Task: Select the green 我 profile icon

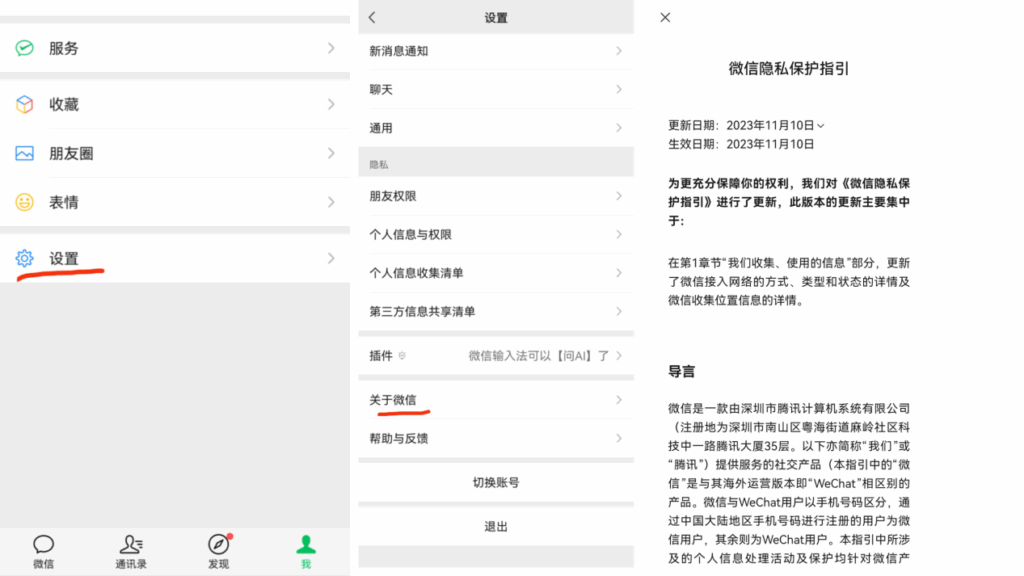Action: coord(305,543)
